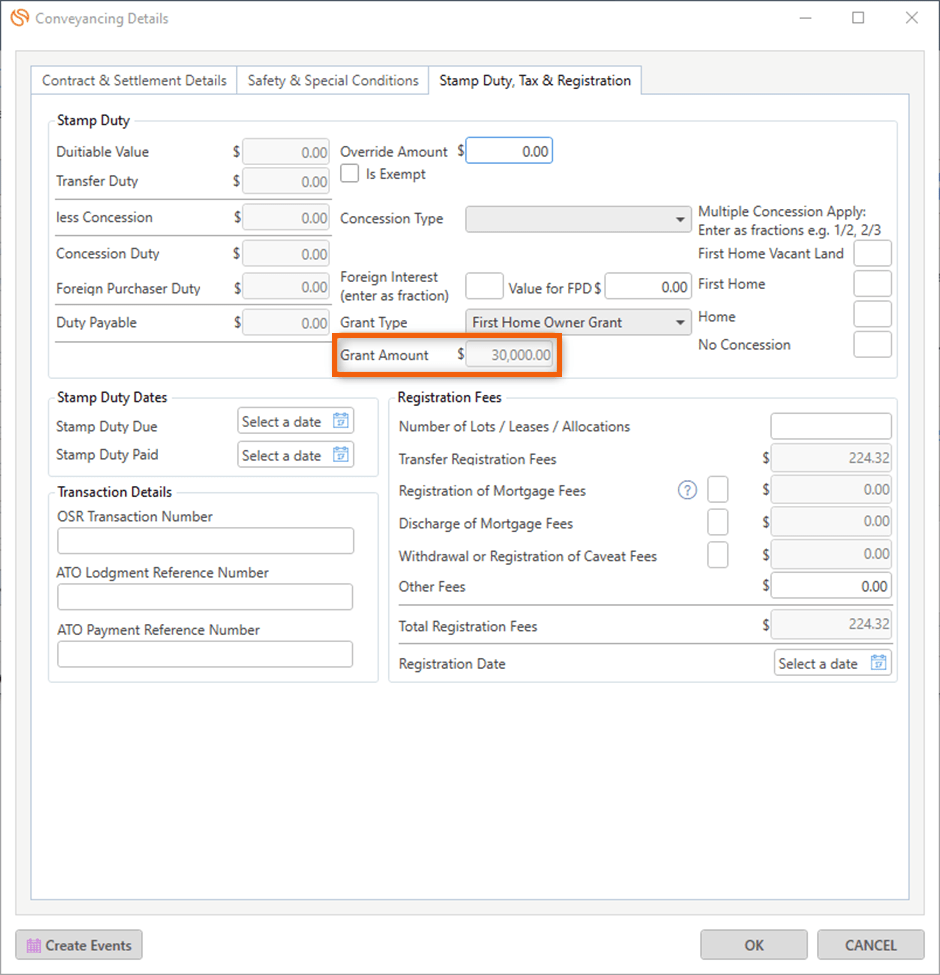Enable Registration of Mortgage Fees checkbox
The image size is (940, 975).
pos(717,489)
